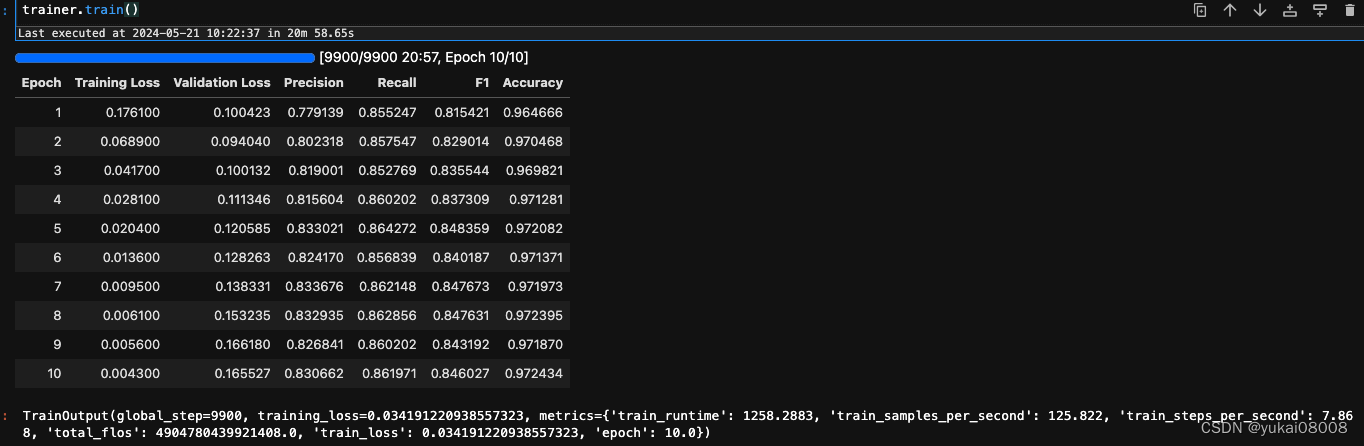
Task: Select F1 value 0.815421
Action: [x=461, y=112]
